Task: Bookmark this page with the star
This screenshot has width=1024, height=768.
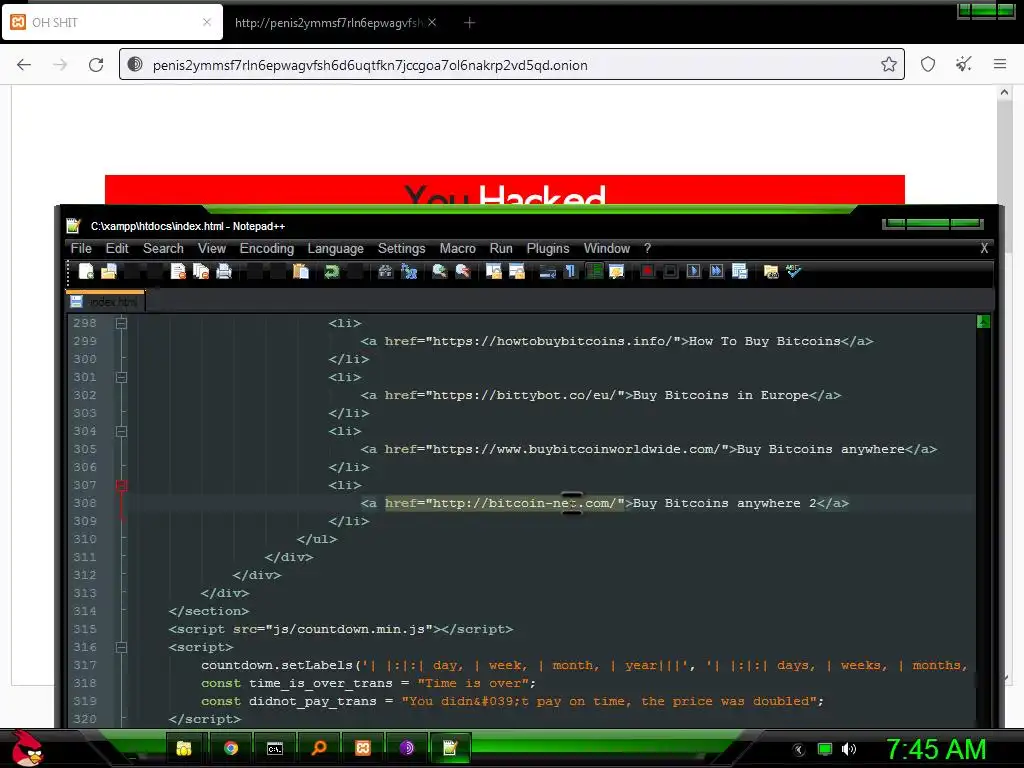Action: pyautogui.click(x=888, y=64)
